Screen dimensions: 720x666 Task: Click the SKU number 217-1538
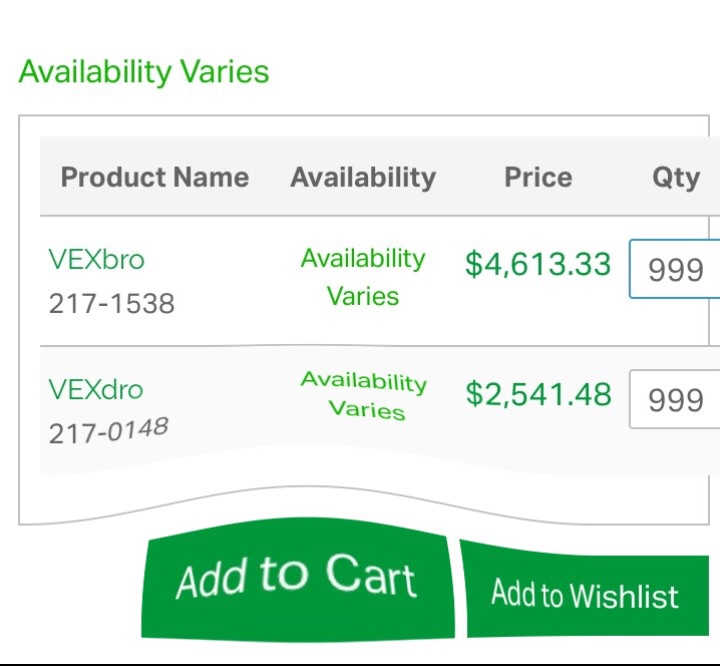[112, 303]
